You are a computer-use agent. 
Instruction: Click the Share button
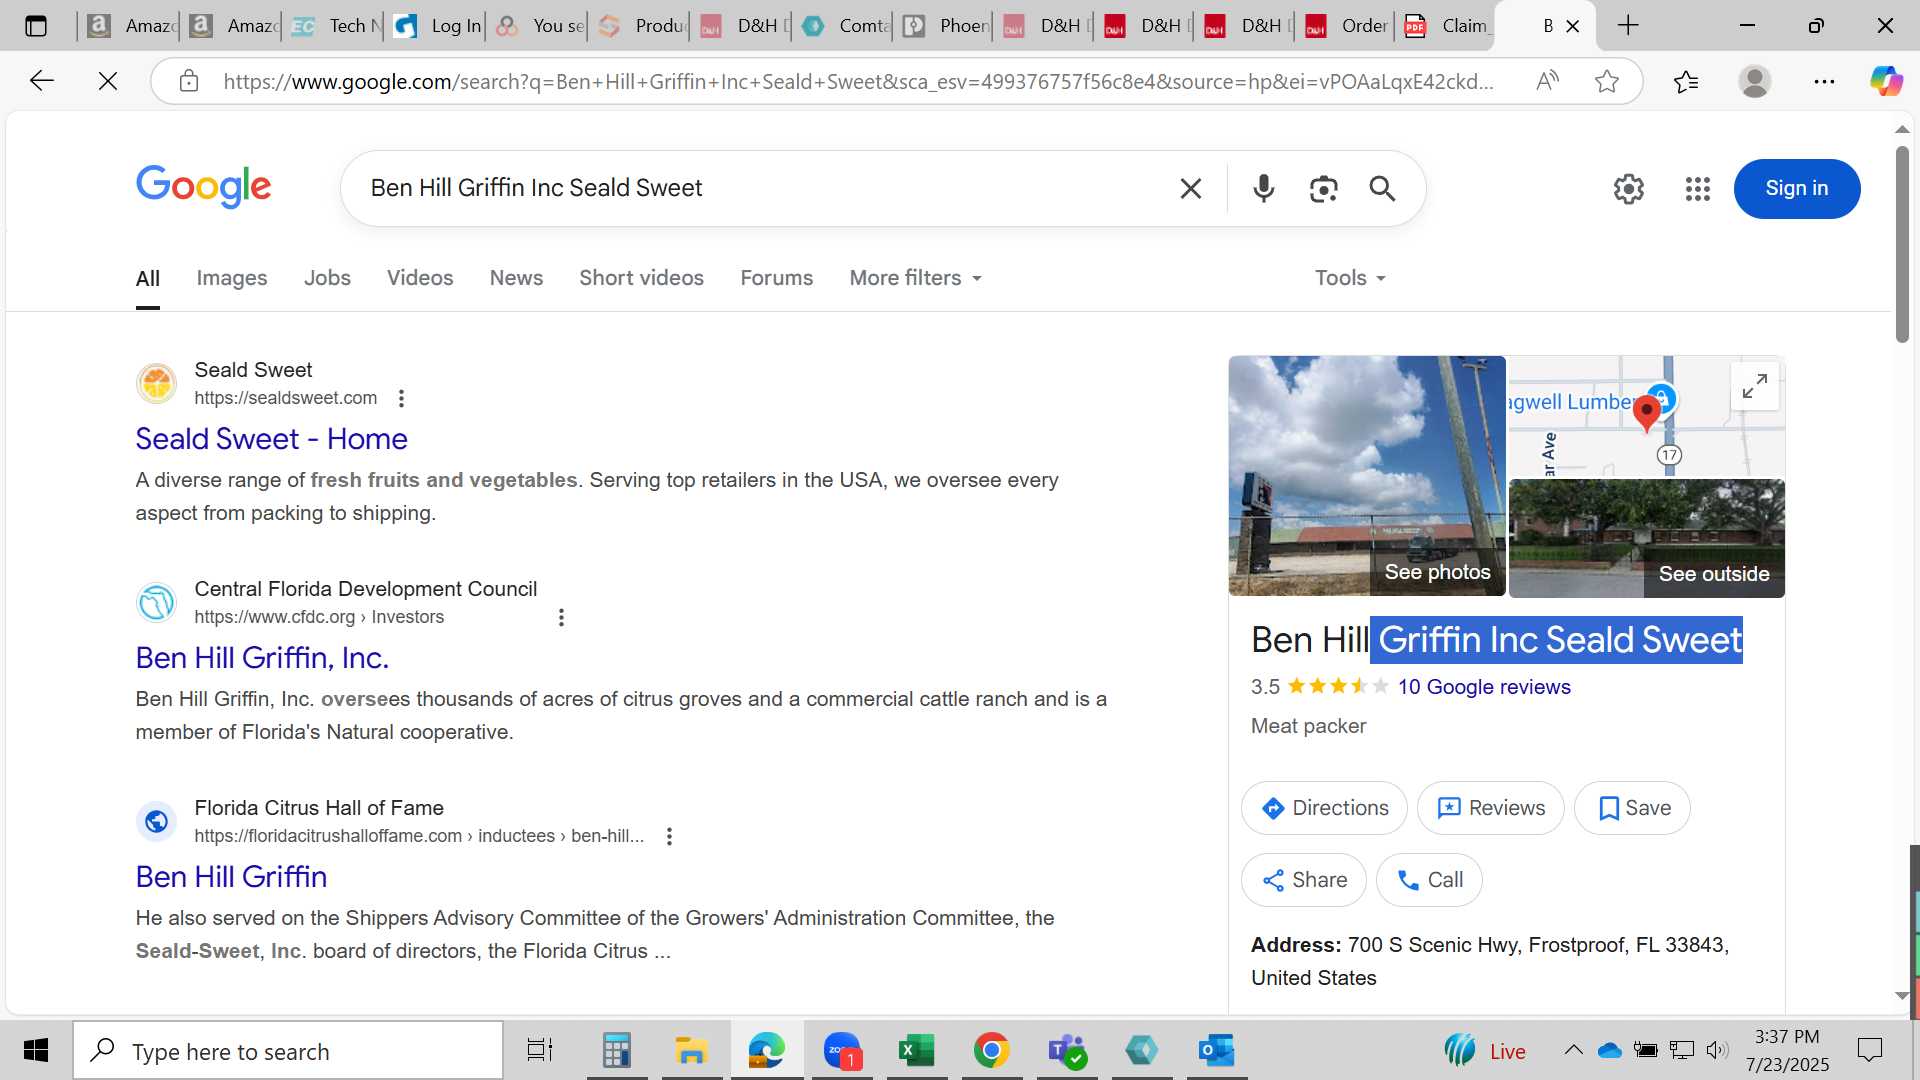click(1303, 880)
